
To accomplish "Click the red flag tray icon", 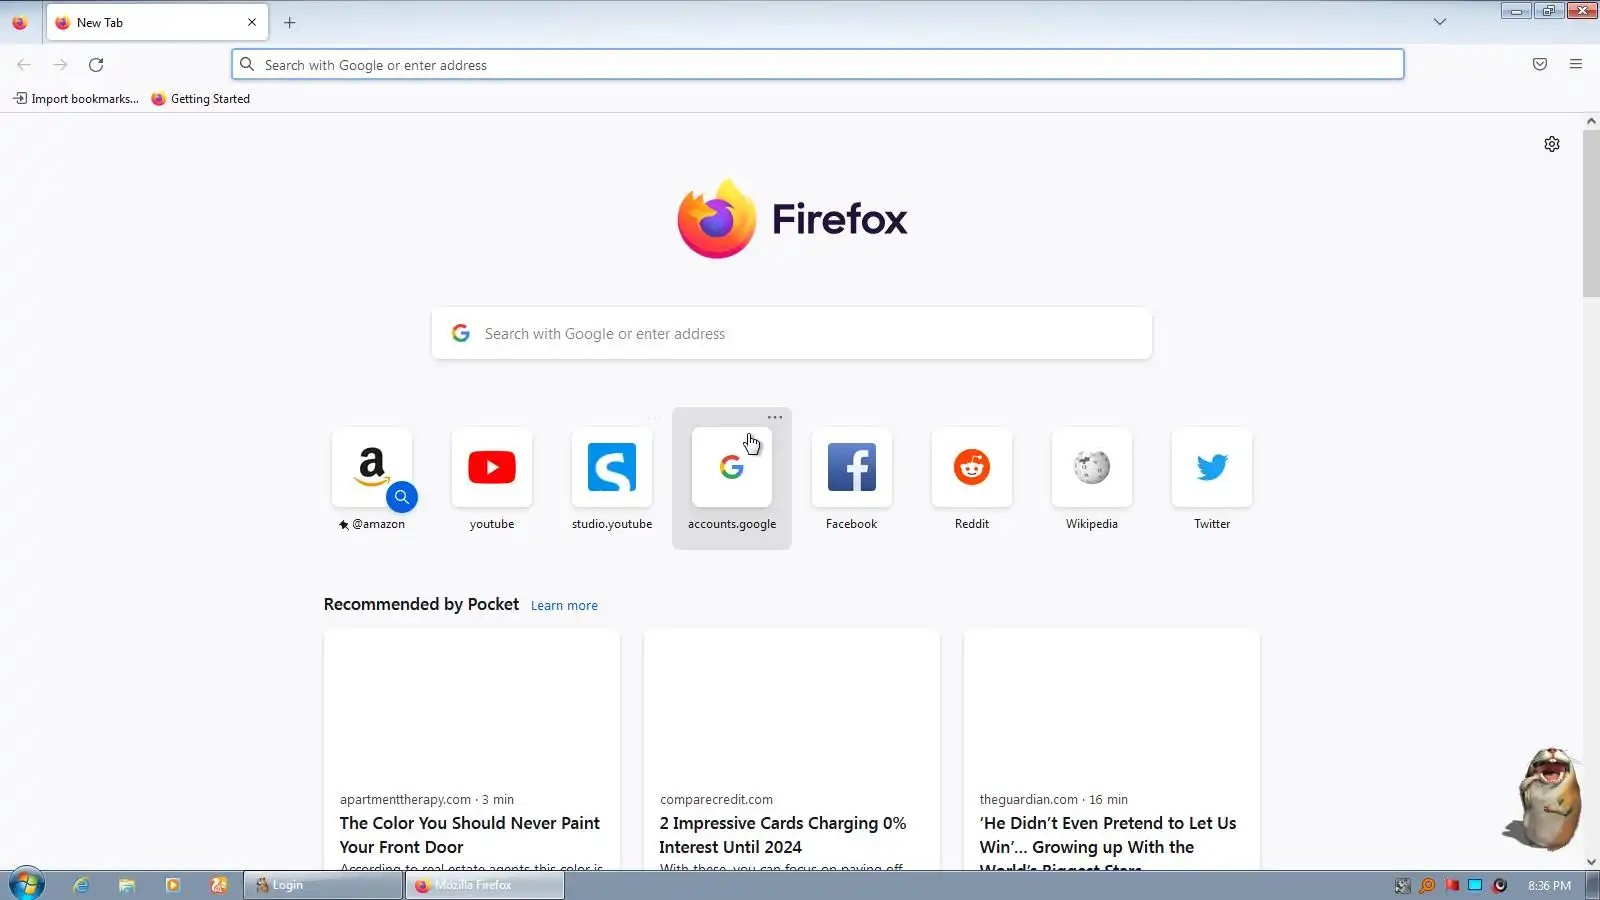I will tap(1452, 885).
